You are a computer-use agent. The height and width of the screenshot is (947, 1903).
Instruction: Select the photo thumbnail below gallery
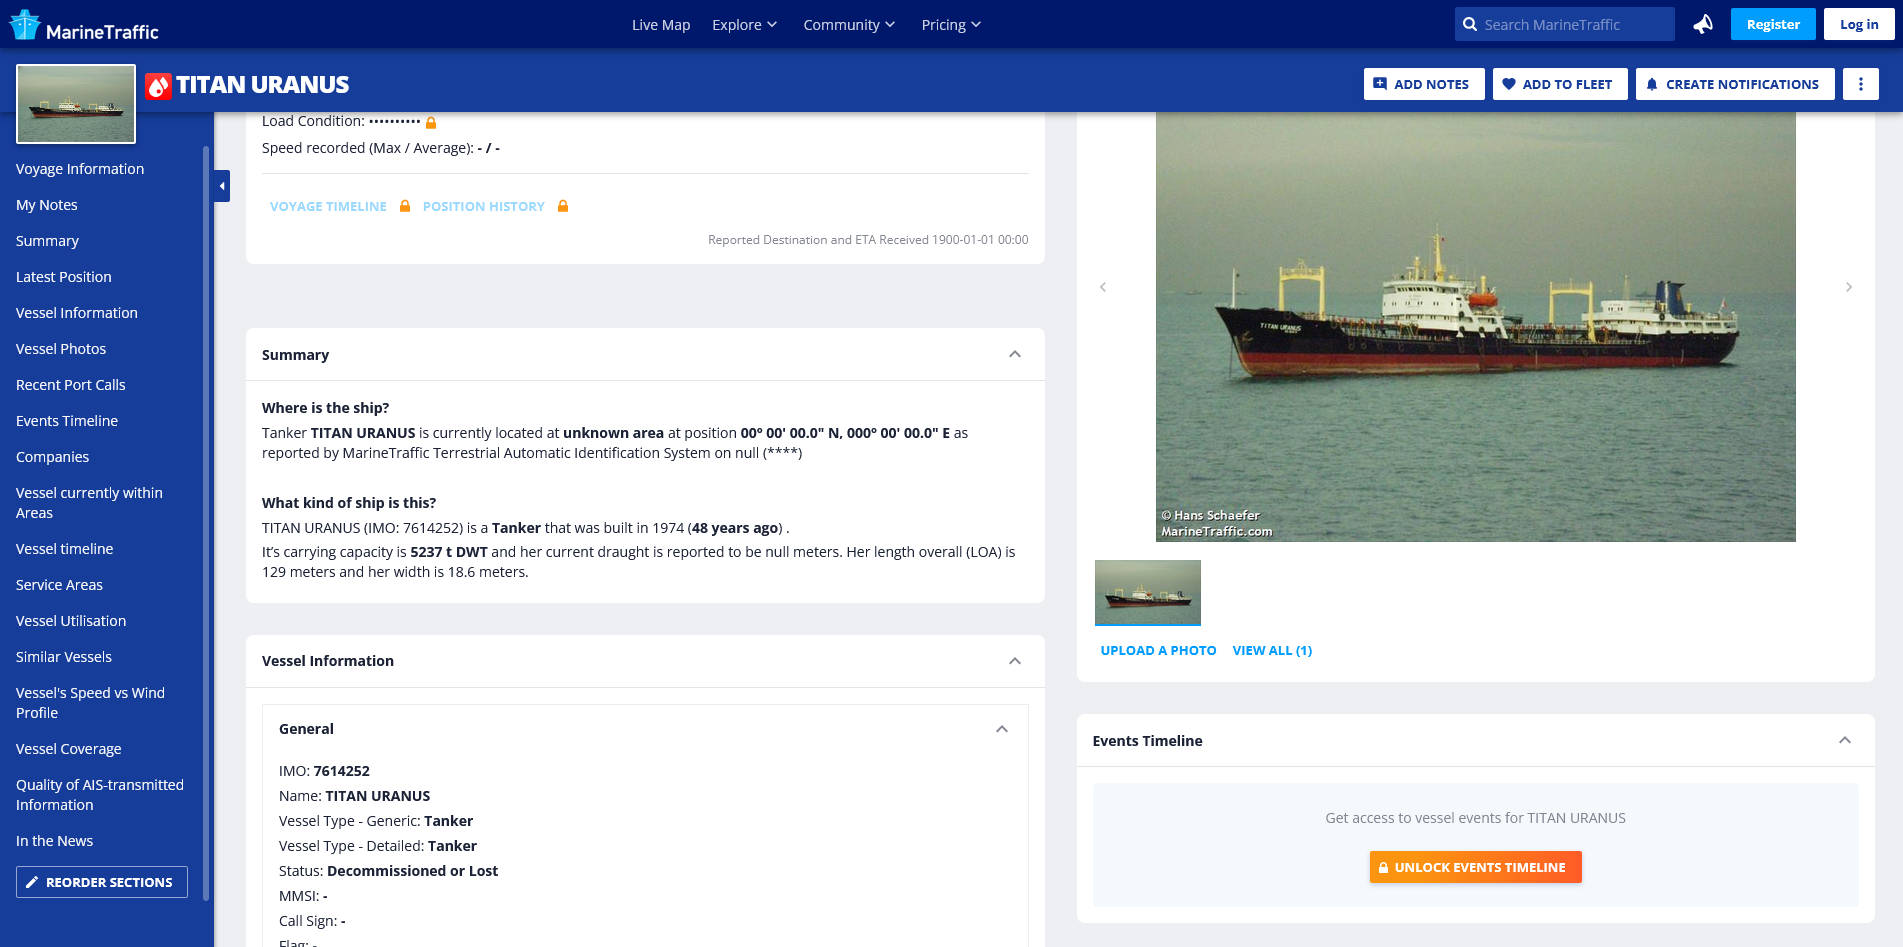coord(1148,592)
